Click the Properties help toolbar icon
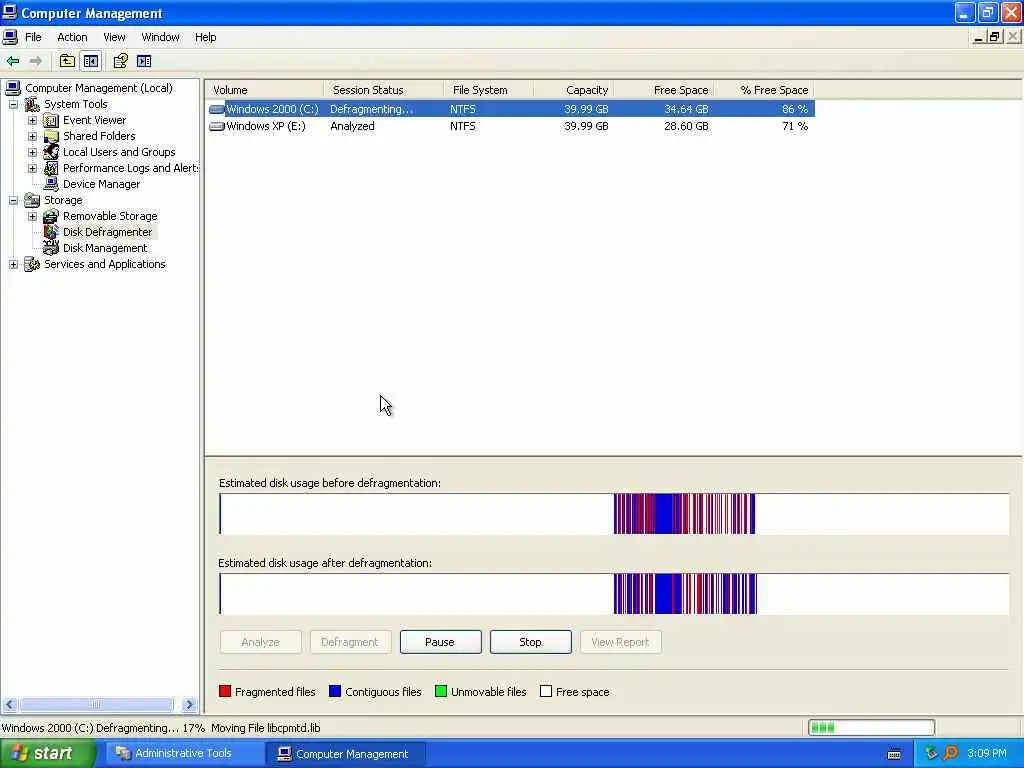The image size is (1024, 768). (x=120, y=61)
